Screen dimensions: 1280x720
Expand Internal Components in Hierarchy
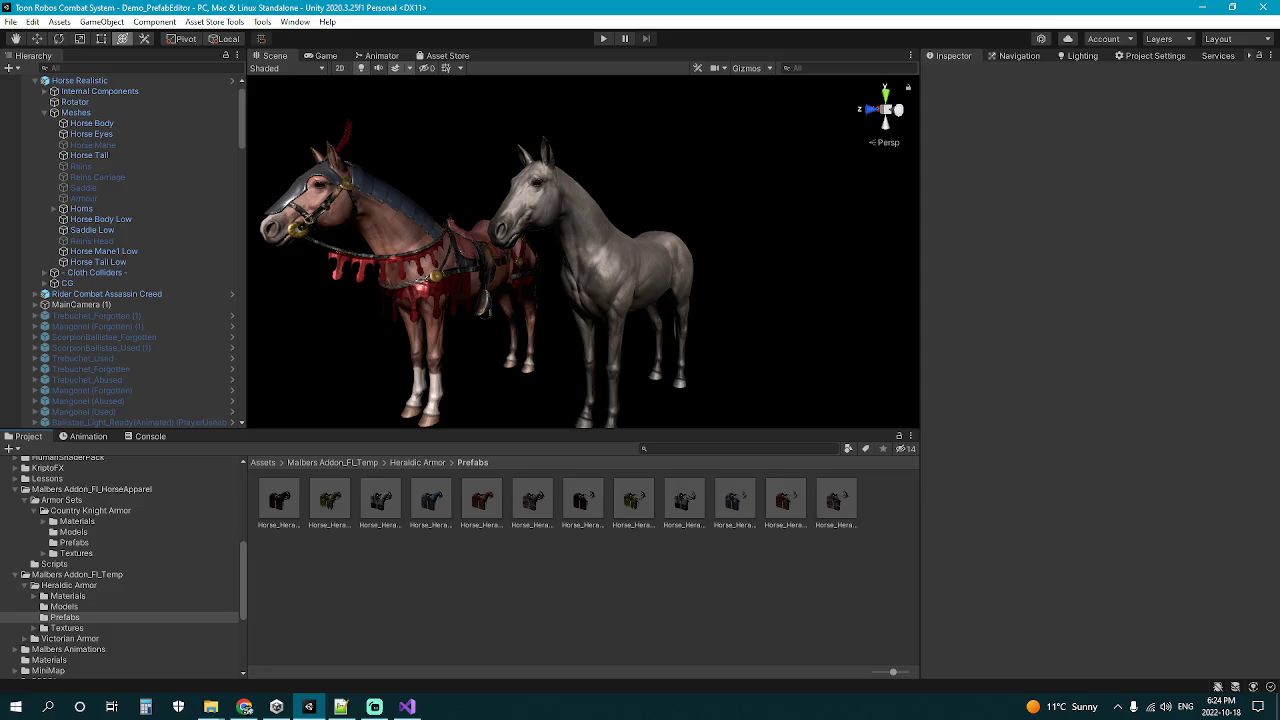click(x=44, y=91)
